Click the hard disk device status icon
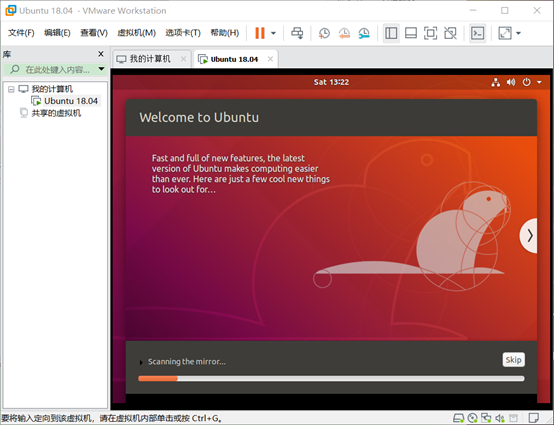Viewport: 554px width, 425px height. (459, 419)
